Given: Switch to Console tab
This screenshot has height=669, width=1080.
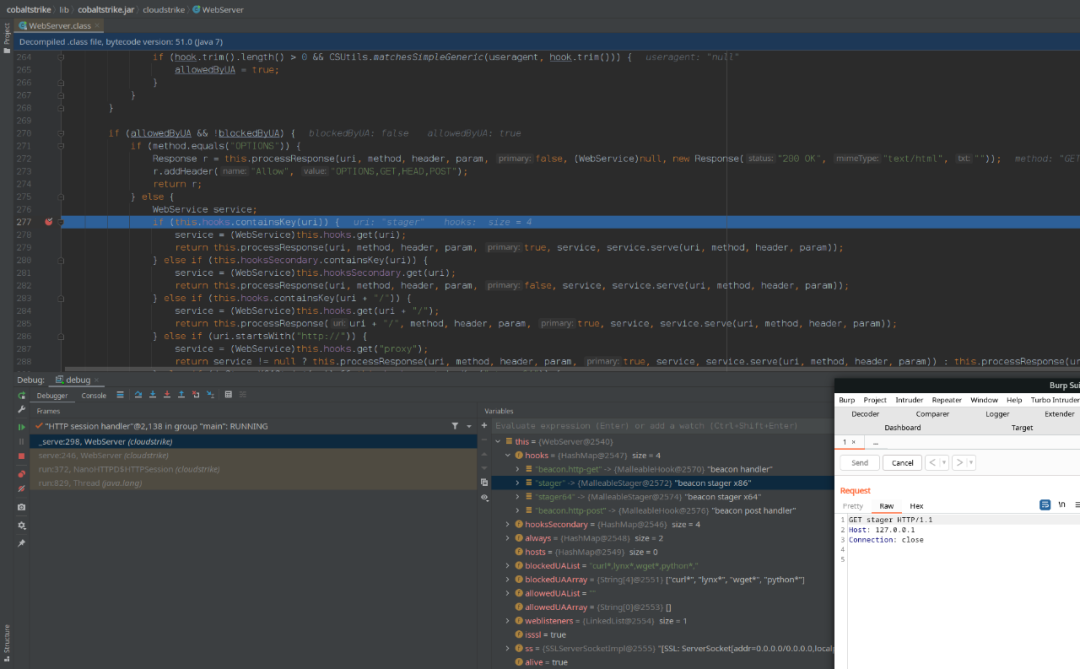Looking at the screenshot, I should pyautogui.click(x=94, y=395).
